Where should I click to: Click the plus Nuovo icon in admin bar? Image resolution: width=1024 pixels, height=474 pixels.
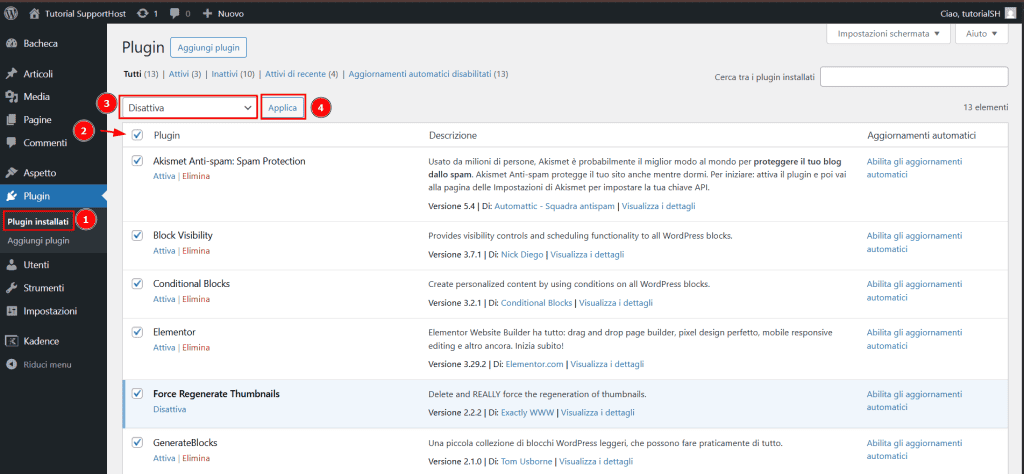point(208,13)
